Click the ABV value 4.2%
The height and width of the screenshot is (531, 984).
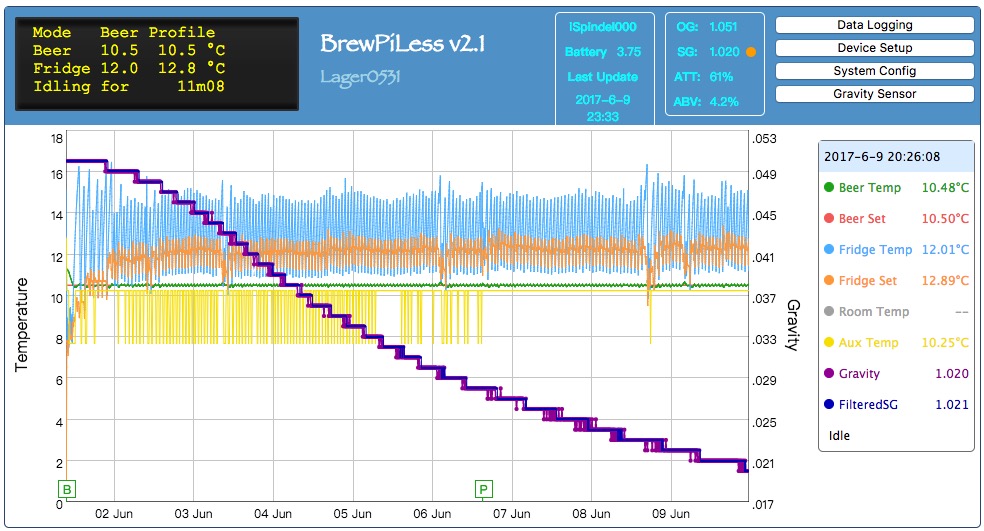[724, 102]
